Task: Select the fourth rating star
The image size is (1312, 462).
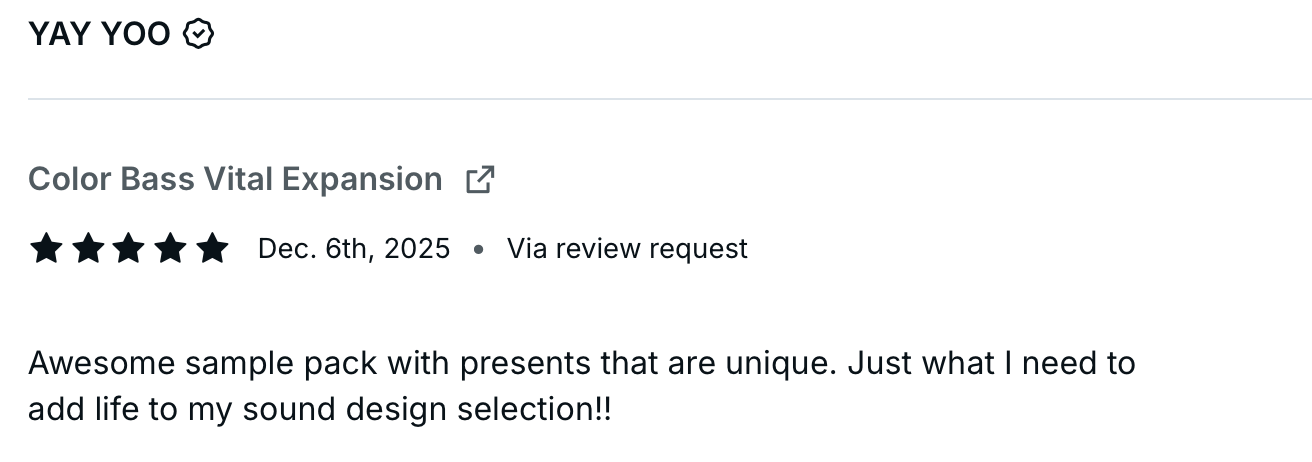Action: (x=170, y=248)
